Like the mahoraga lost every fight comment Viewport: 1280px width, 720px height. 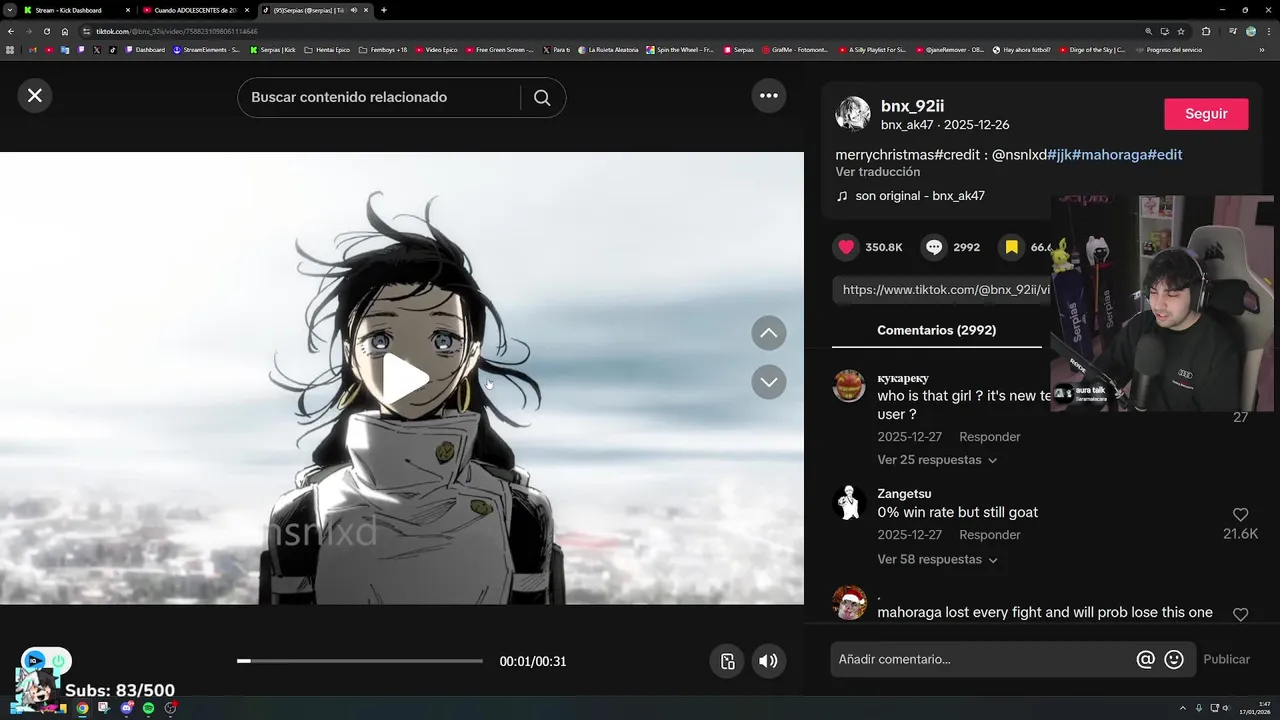click(x=1240, y=614)
